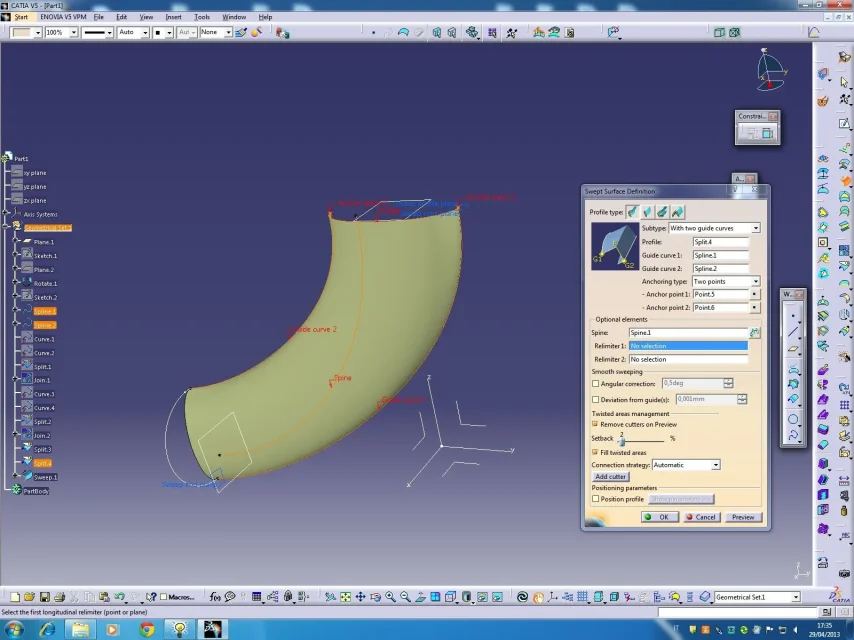Viewport: 854px width, 640px height.
Task: Click the Cancel button in Swept Surface dialog
Action: 702,517
